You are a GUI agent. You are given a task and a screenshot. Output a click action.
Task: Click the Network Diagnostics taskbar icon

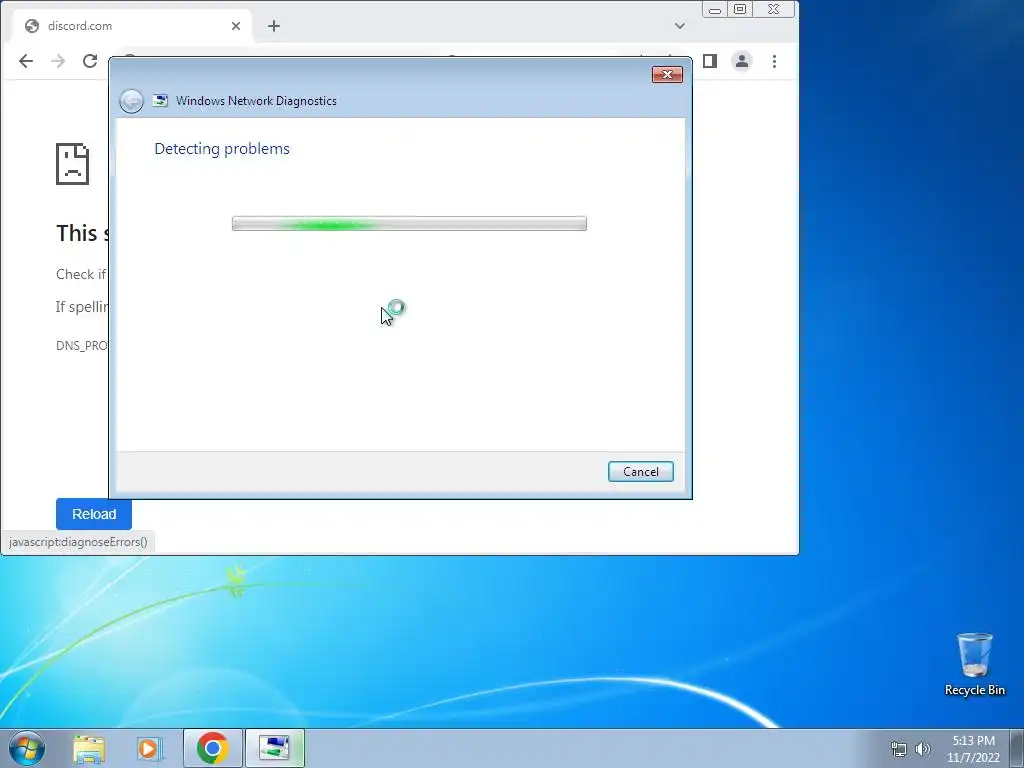coord(274,748)
